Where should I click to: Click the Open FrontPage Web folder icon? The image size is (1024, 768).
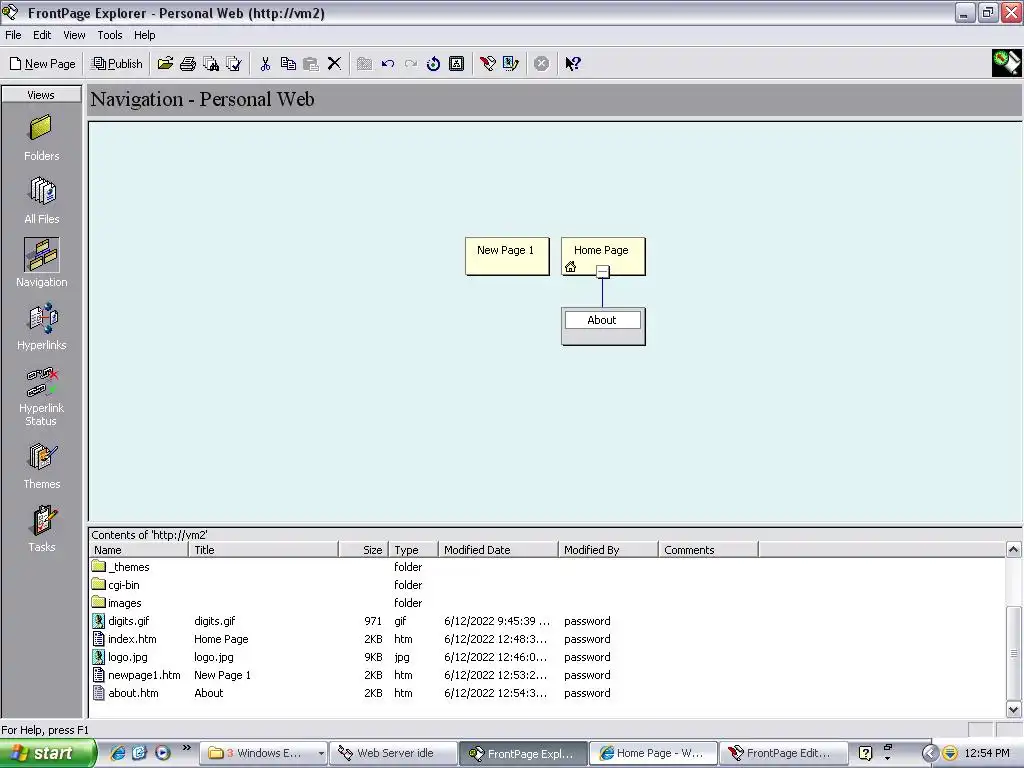pos(165,63)
